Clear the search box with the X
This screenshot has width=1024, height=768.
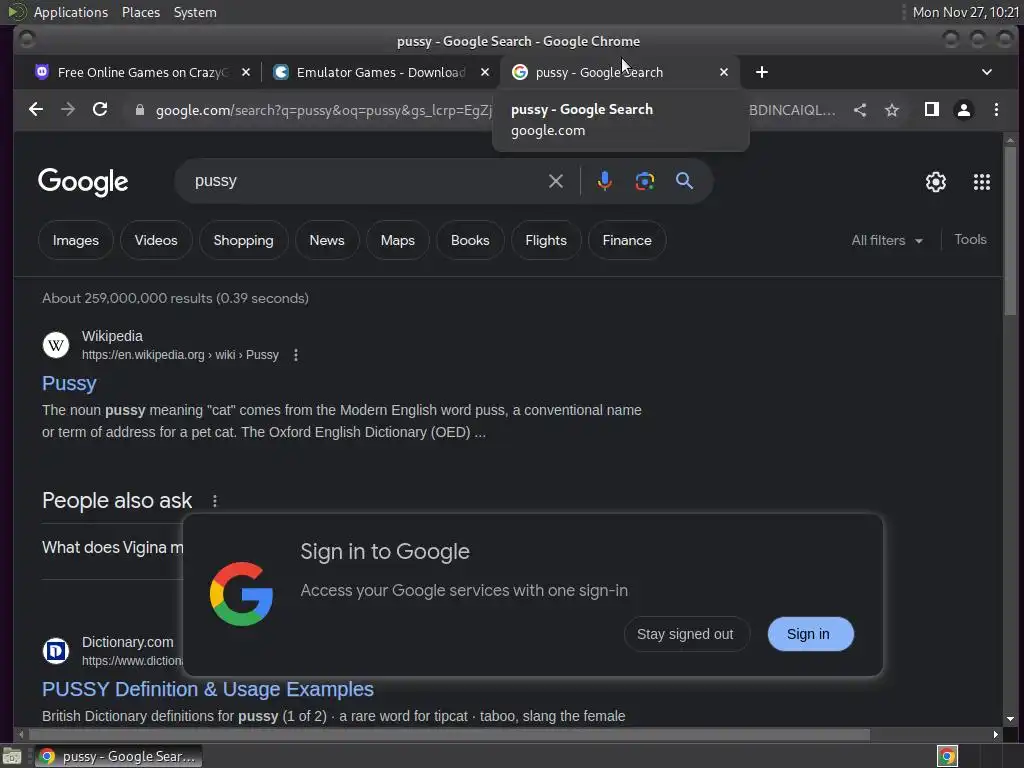tap(556, 181)
